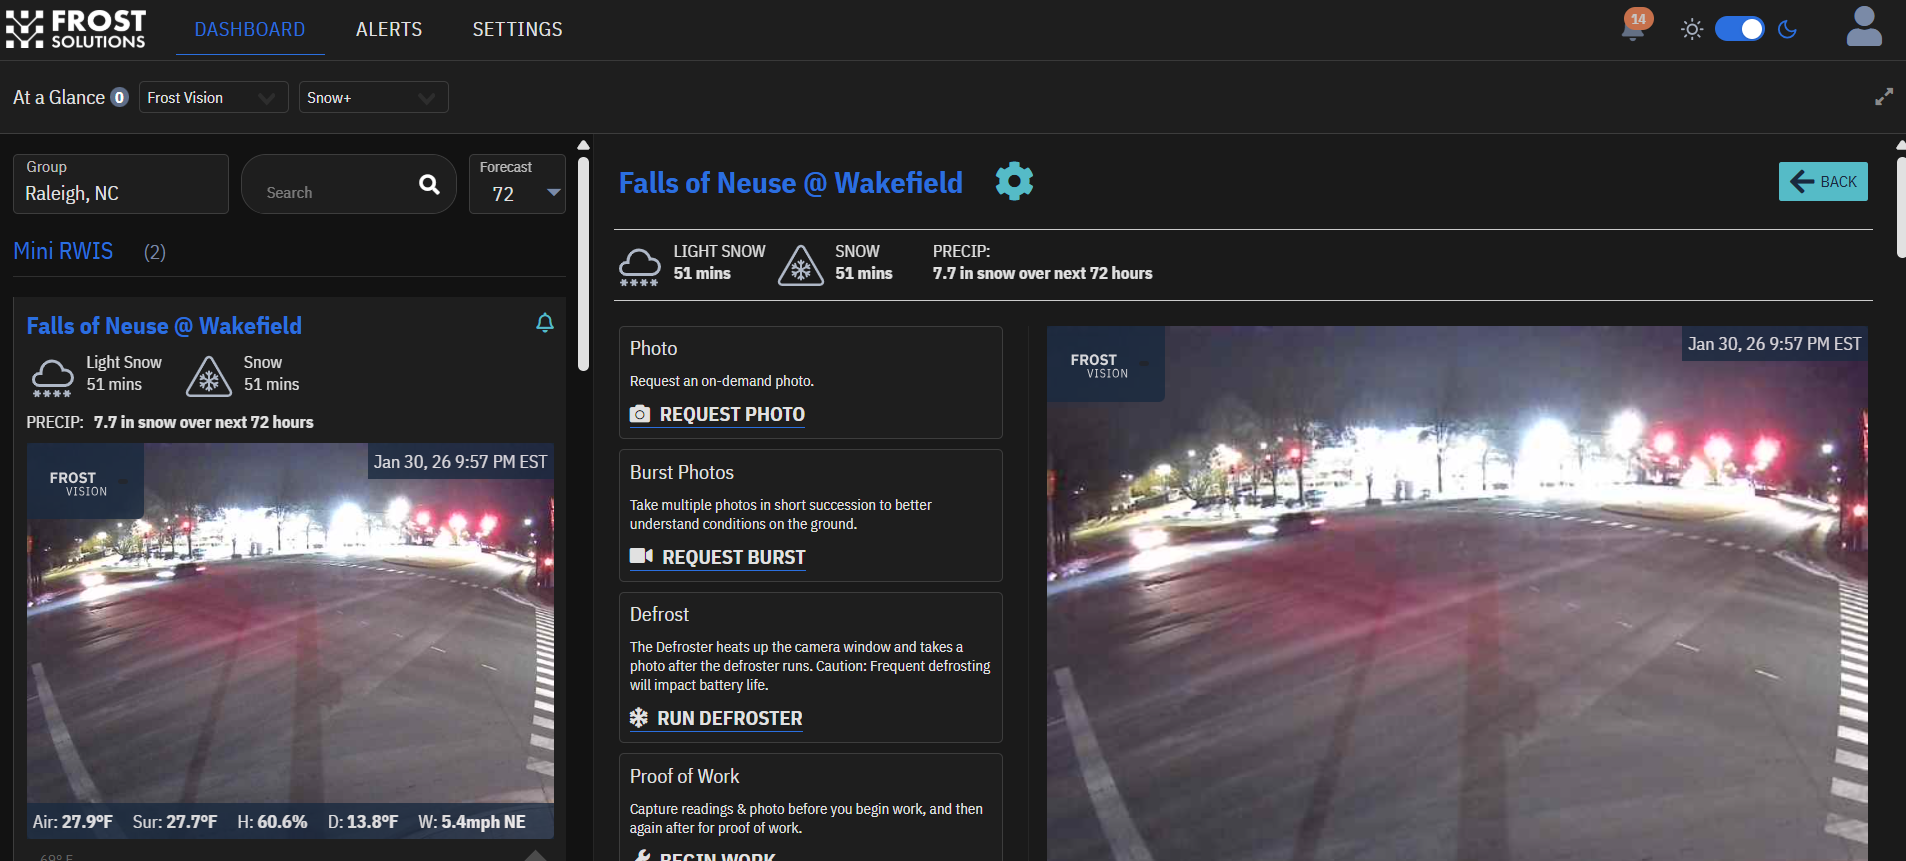Click the user profile avatar icon
The image size is (1906, 861).
point(1863,28)
